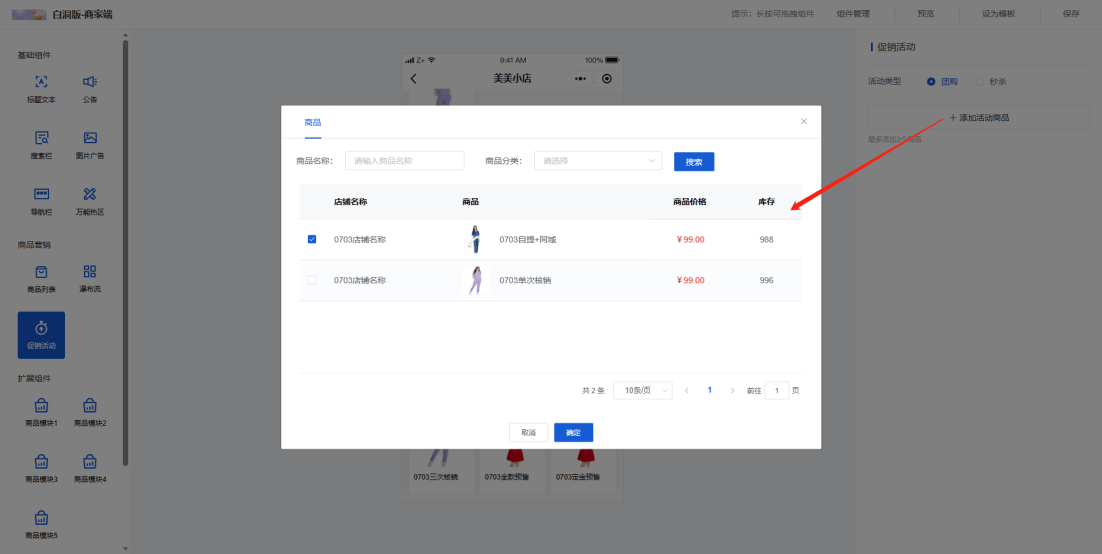
Task: Click the 取消 button
Action: [529, 432]
